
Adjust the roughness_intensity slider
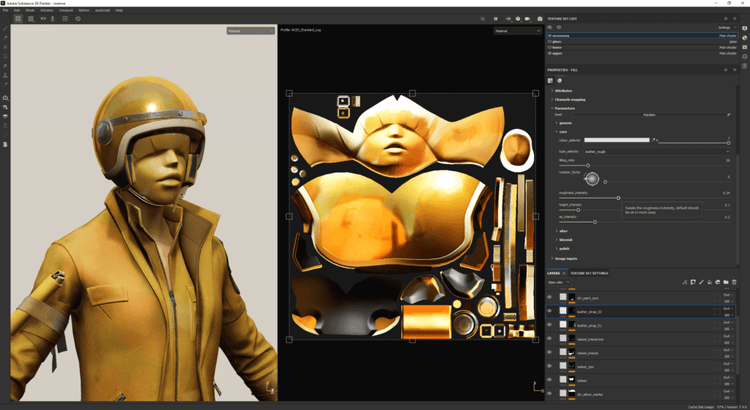coord(618,198)
